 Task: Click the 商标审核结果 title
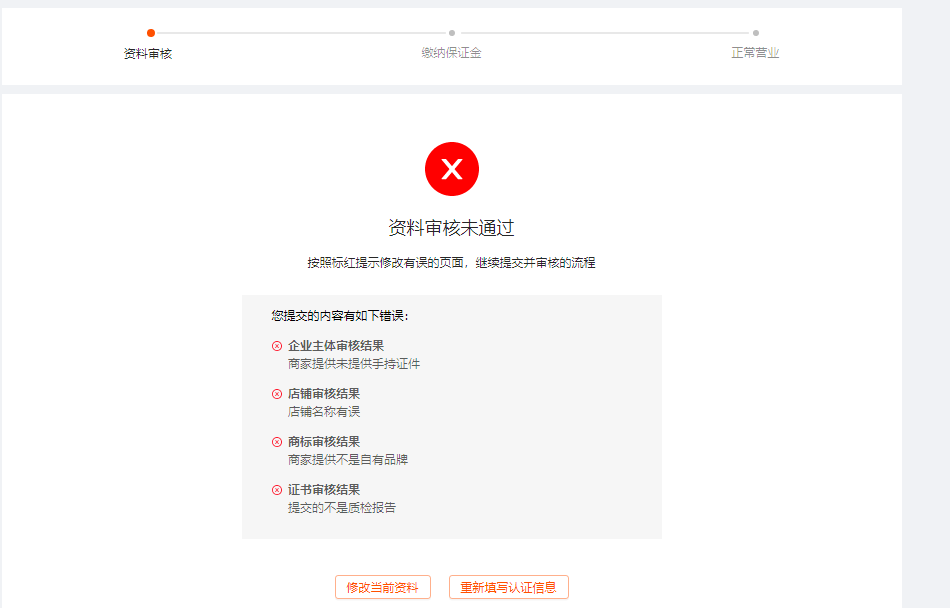coord(324,441)
